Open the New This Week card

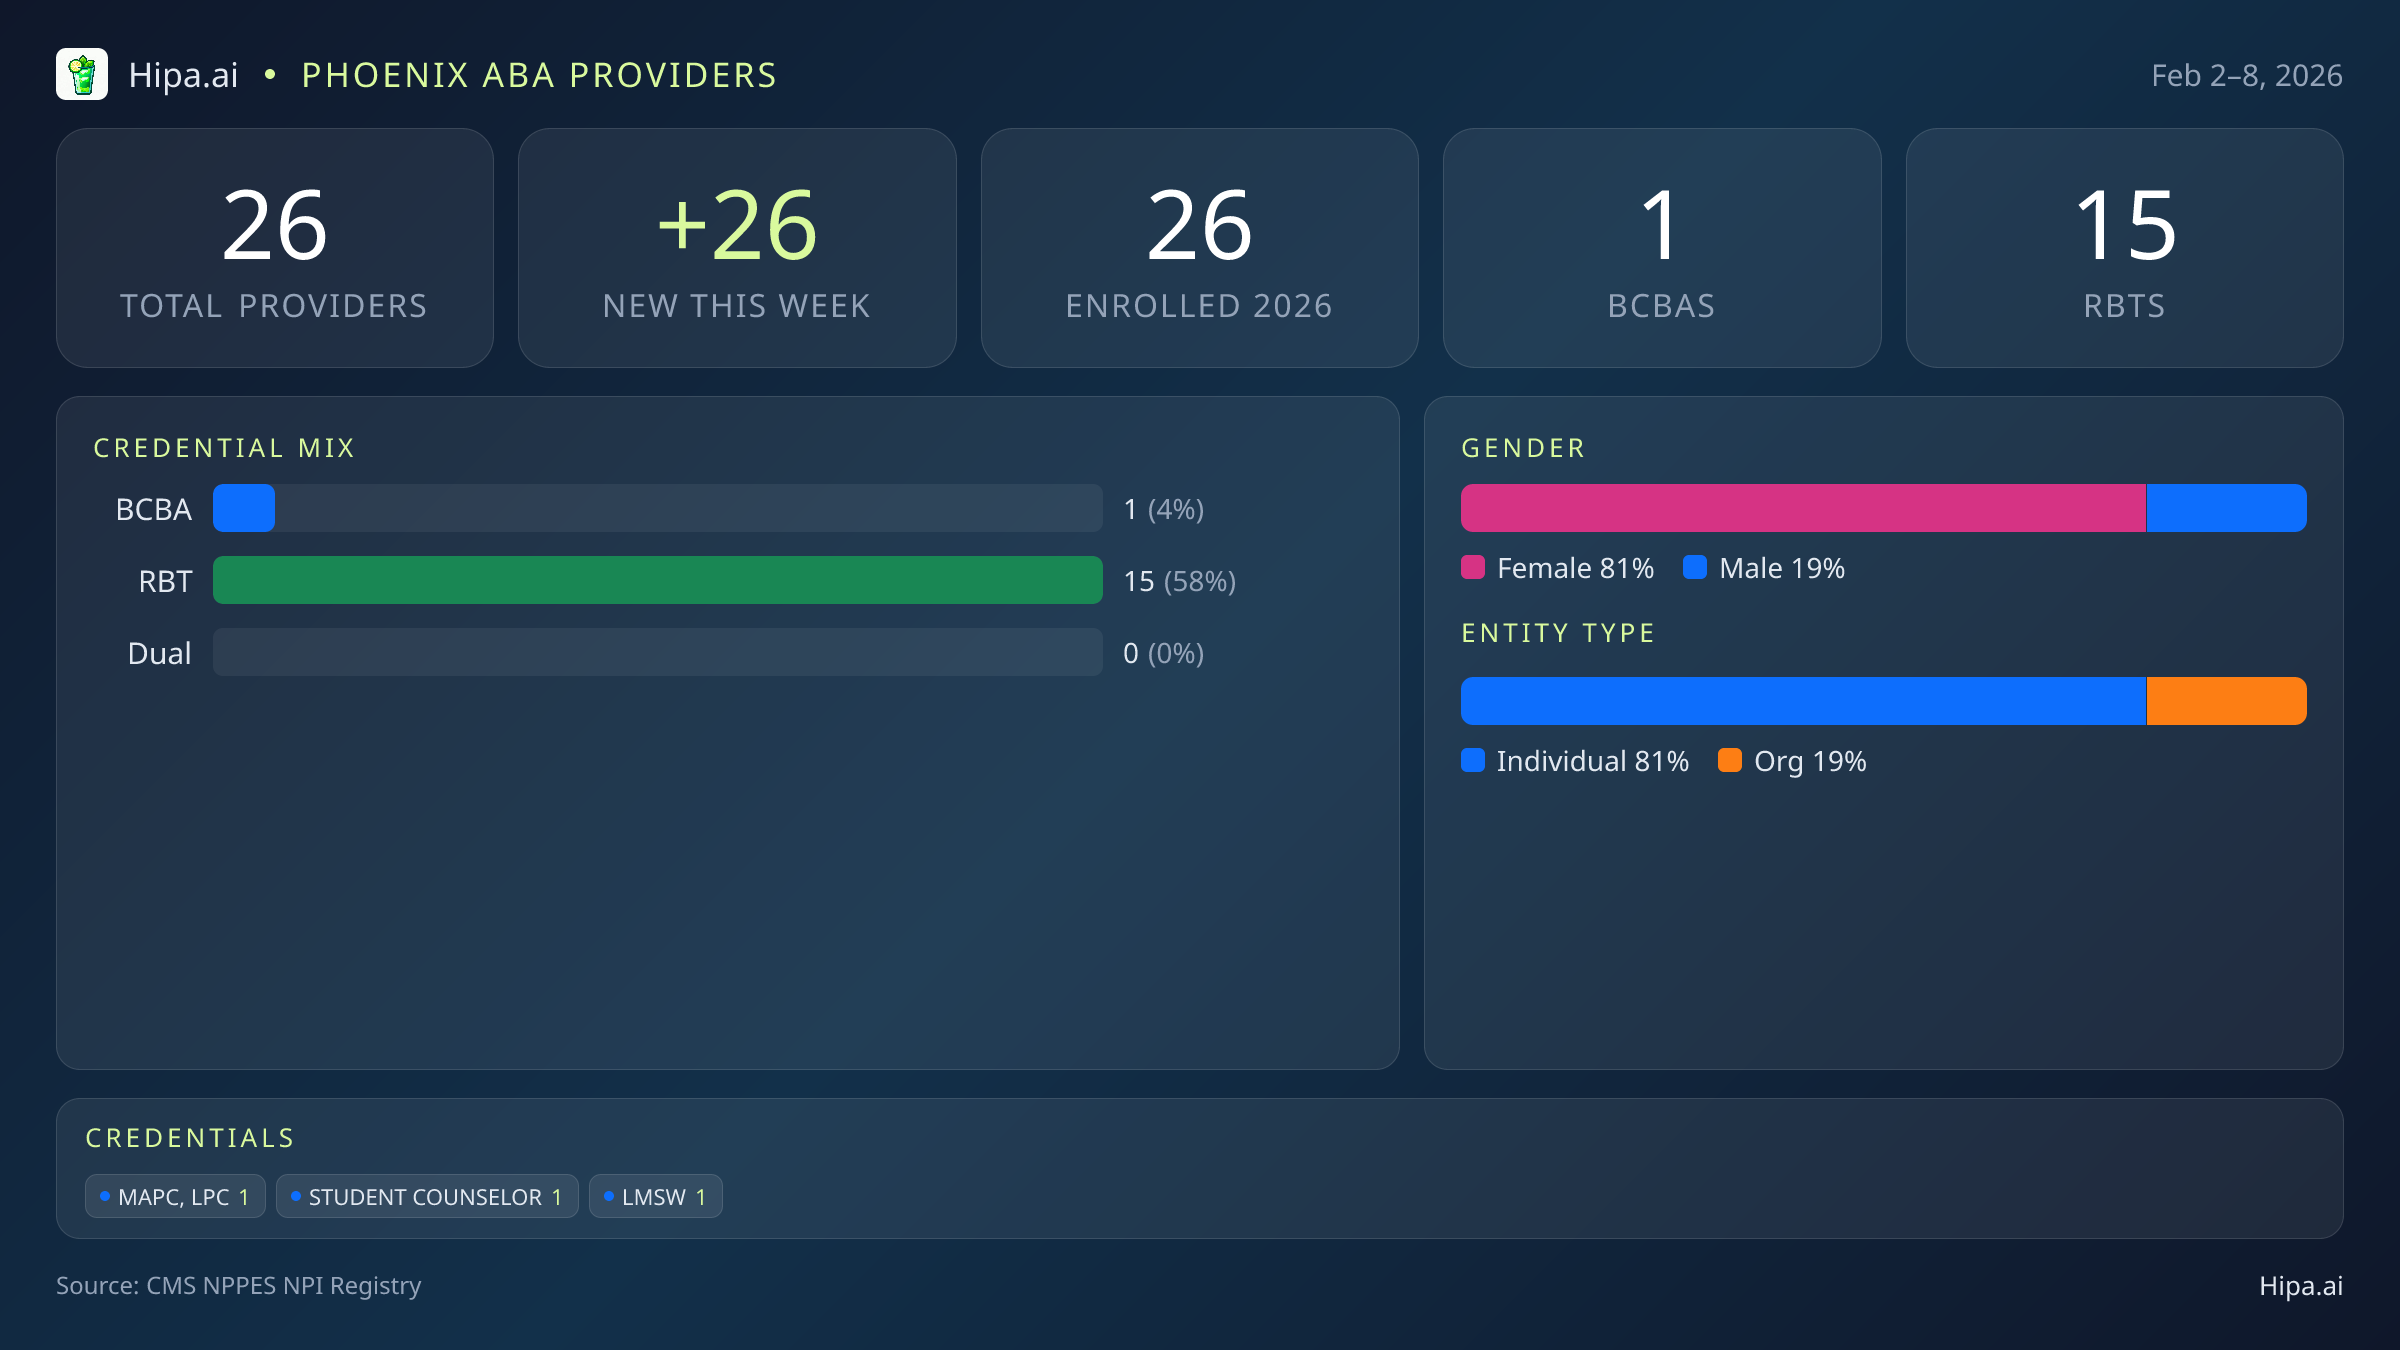click(x=737, y=248)
